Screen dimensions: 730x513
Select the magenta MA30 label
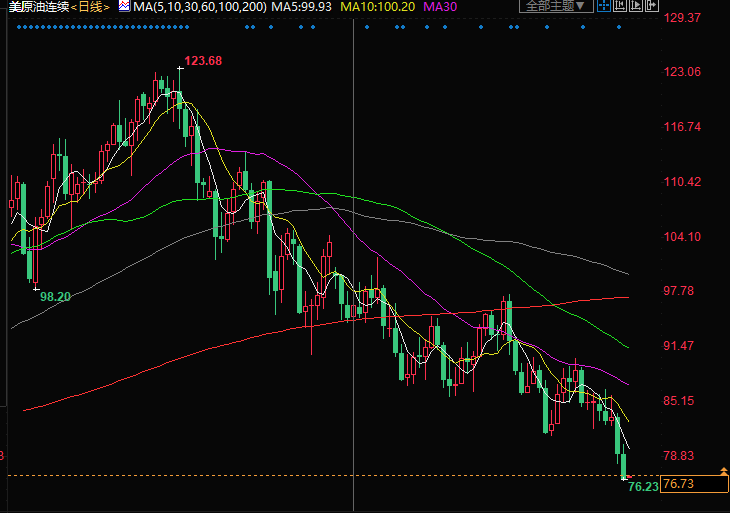click(x=439, y=8)
